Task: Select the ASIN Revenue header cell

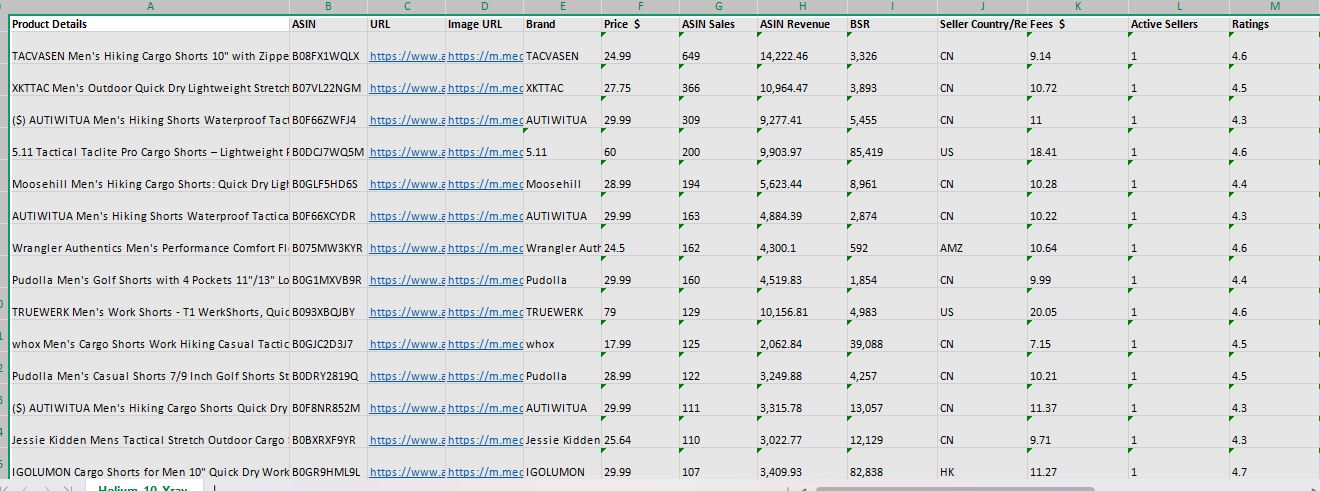Action: tap(802, 23)
